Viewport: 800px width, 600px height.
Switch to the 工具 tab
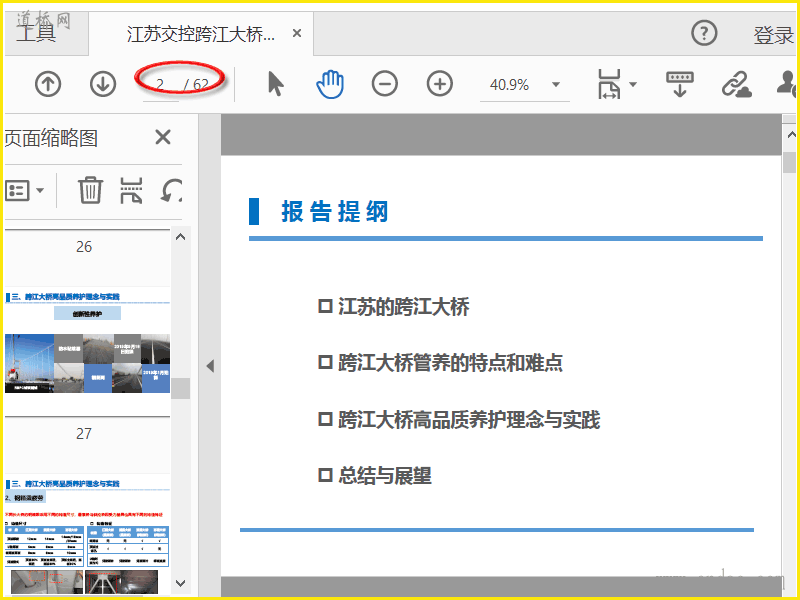pyautogui.click(x=36, y=34)
